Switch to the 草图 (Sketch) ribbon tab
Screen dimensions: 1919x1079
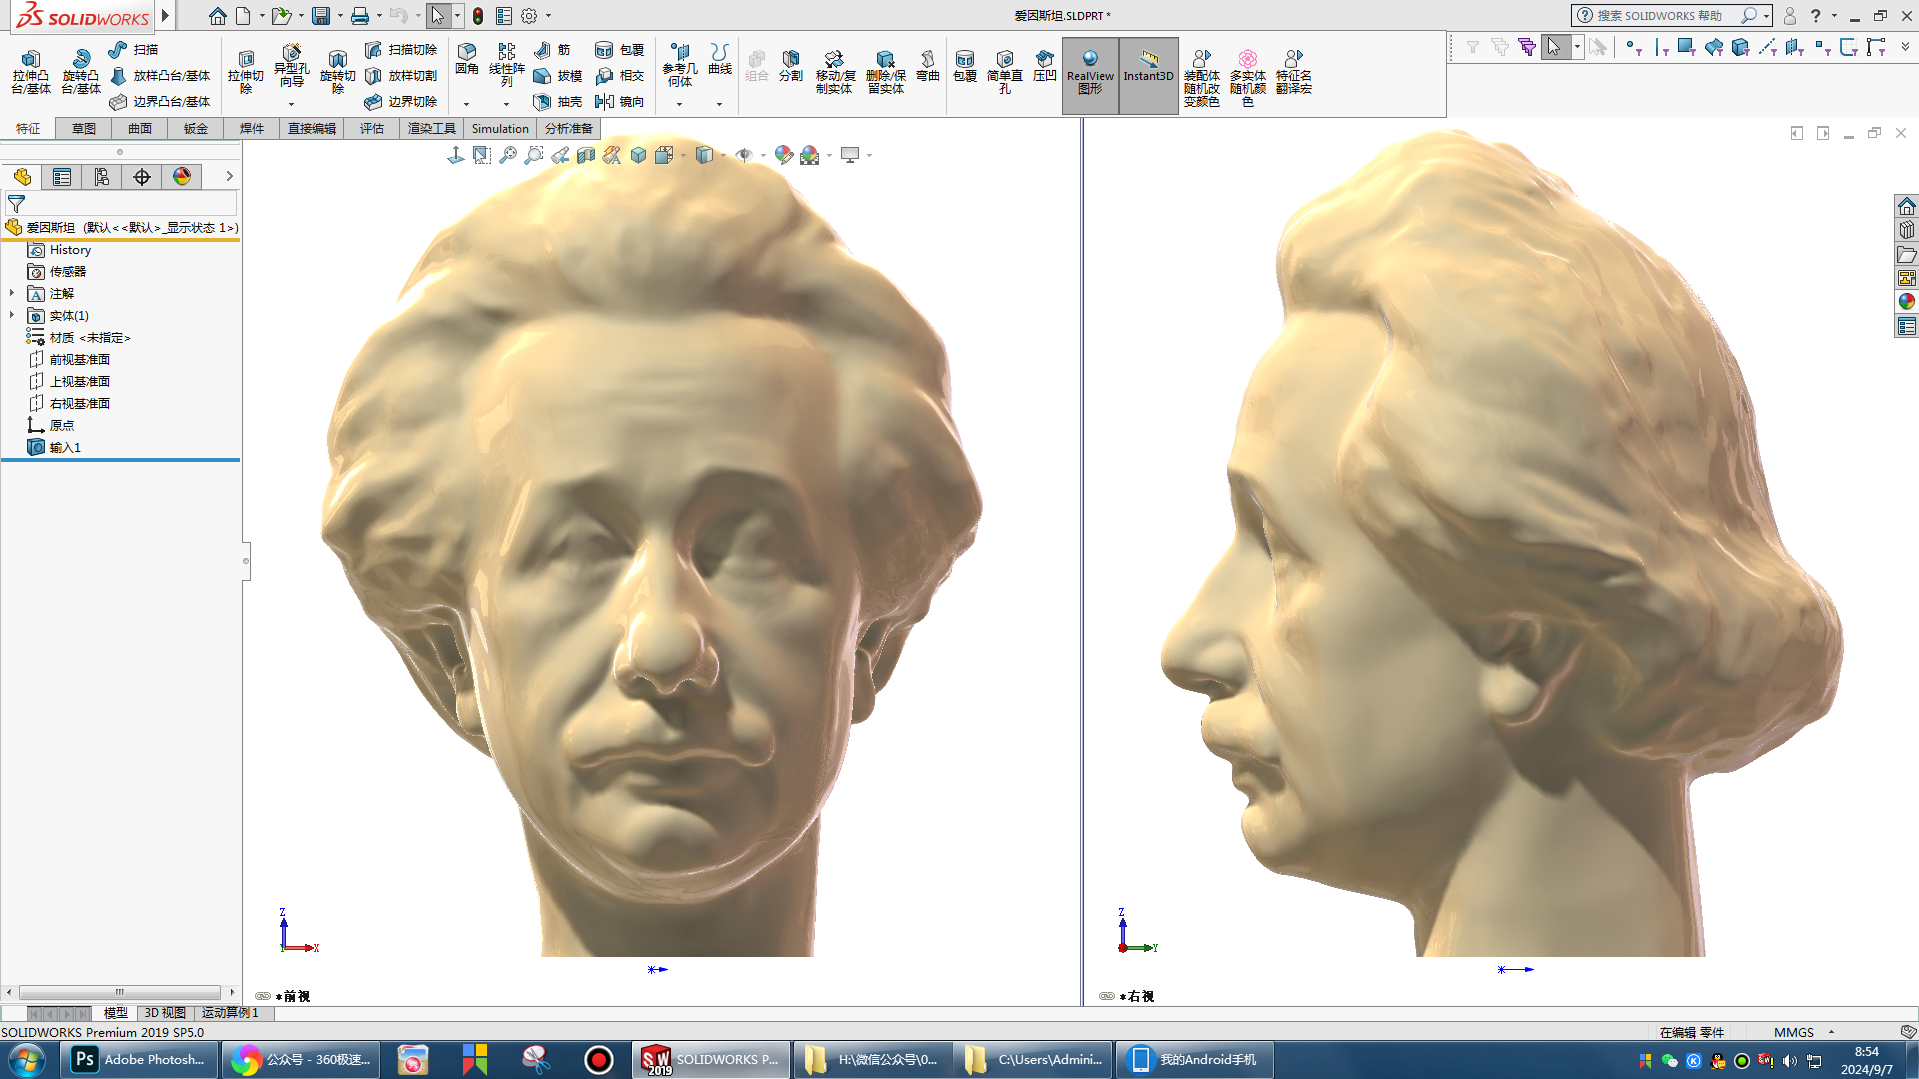click(x=84, y=129)
